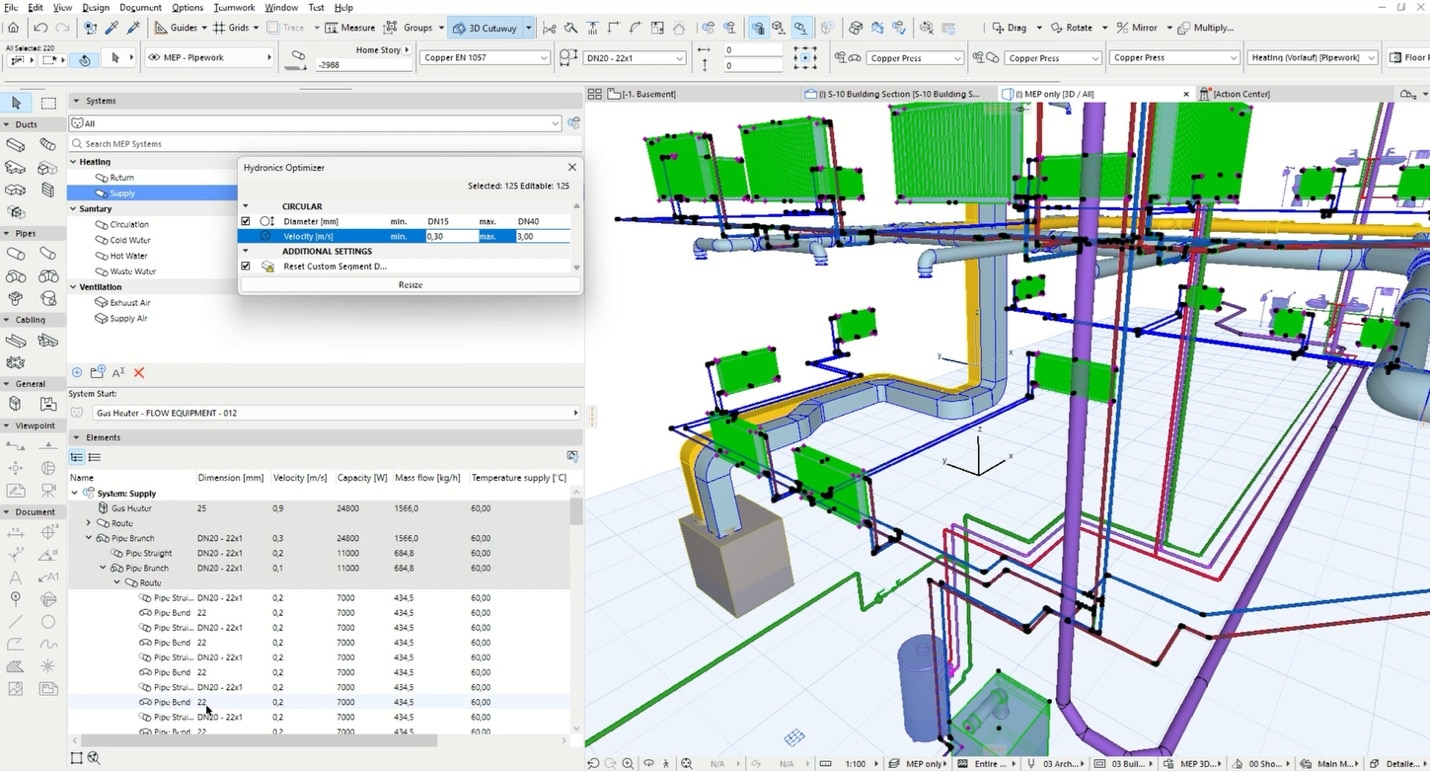Select the Arrow selection tool
Screen dimensions: 1430x771
[16, 103]
